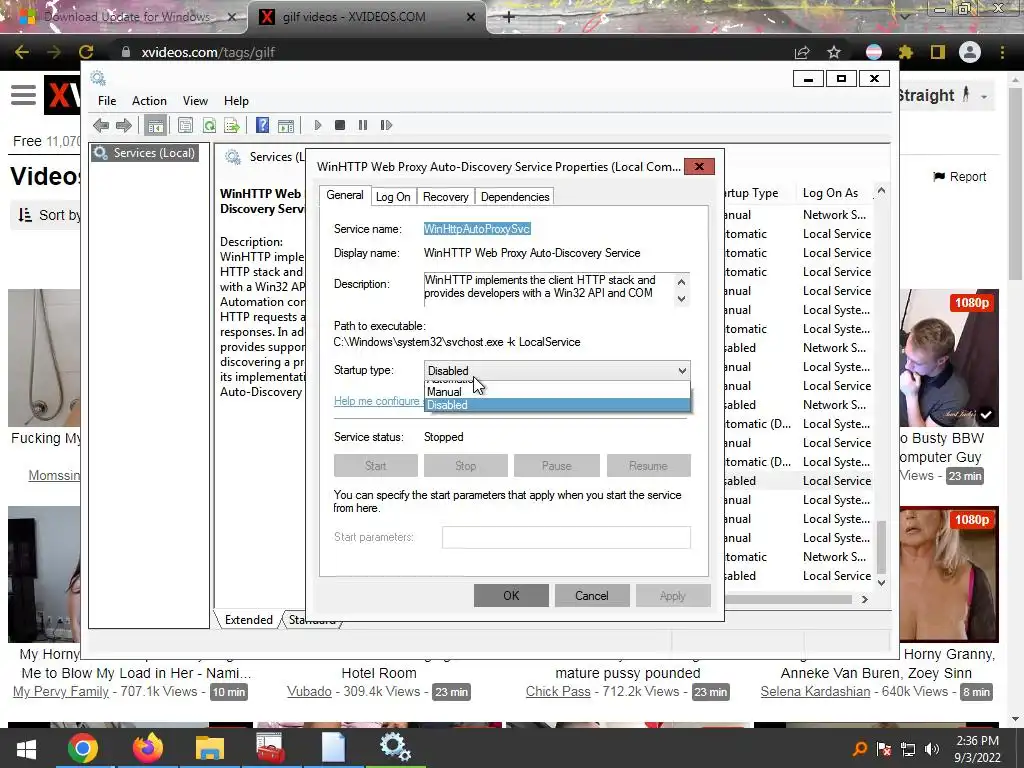Viewport: 1024px width, 768px height.
Task: Click Chrome's back navigation arrow
Action: (22, 52)
